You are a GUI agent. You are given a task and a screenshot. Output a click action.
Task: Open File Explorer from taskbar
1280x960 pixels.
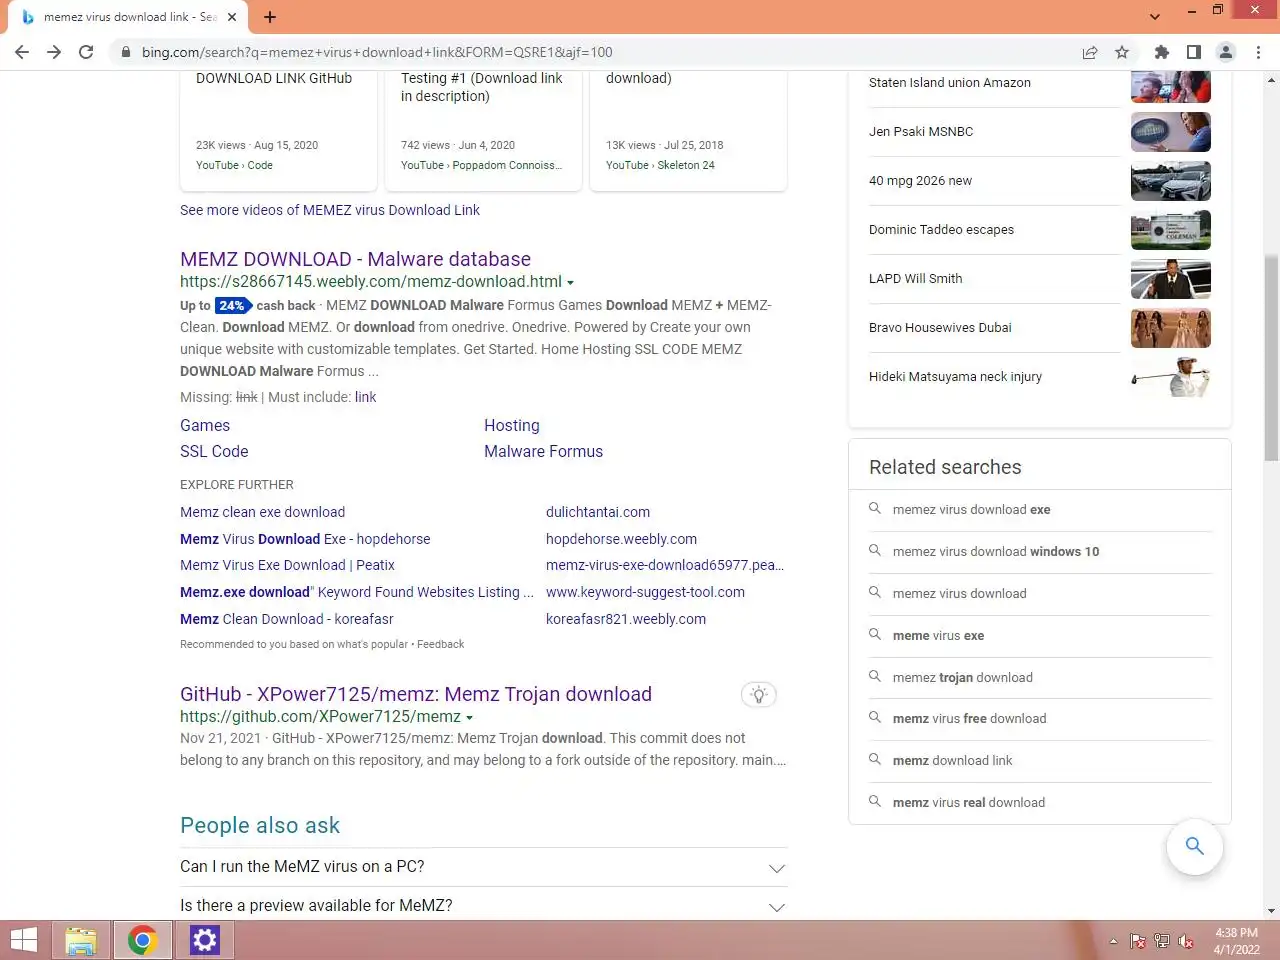(x=81, y=940)
